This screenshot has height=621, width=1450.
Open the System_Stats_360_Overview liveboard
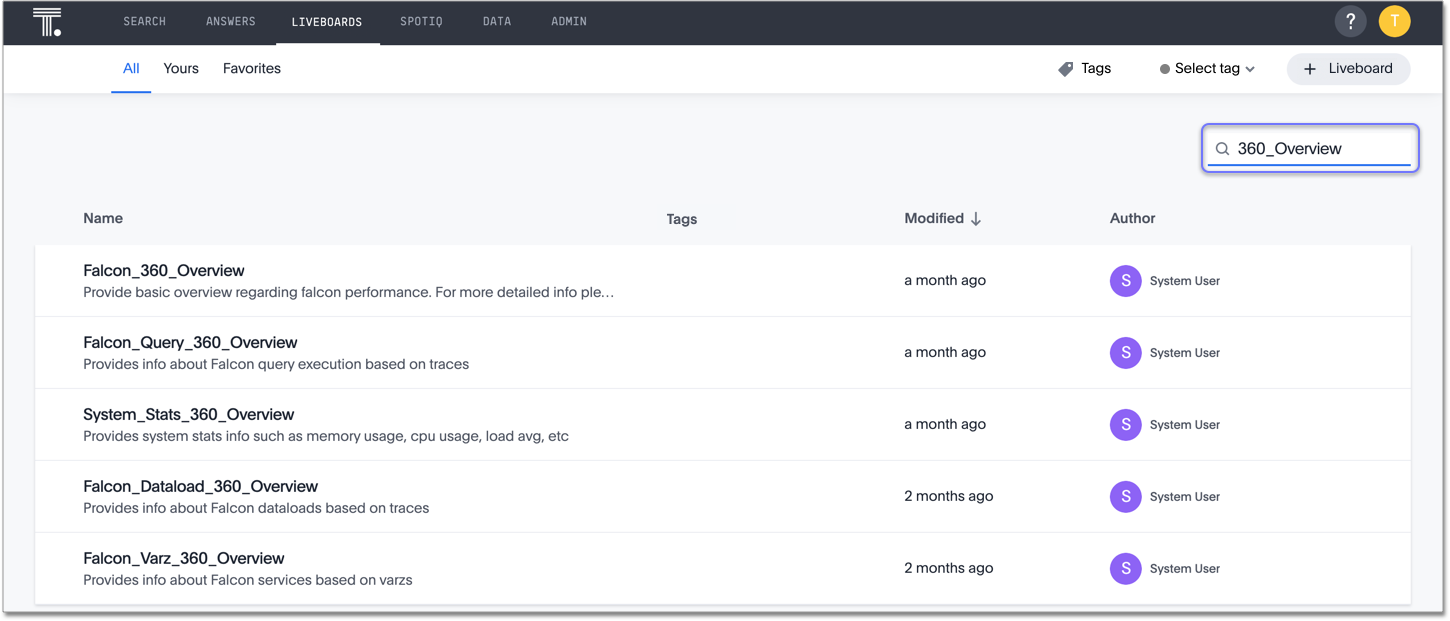click(188, 414)
